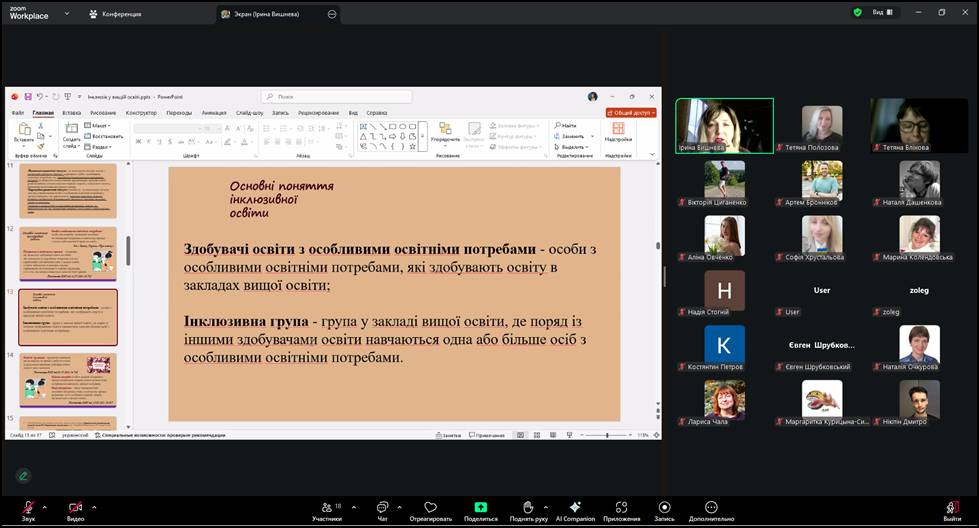Start recording with the Record button
Image resolution: width=979 pixels, height=528 pixels.
coord(664,508)
